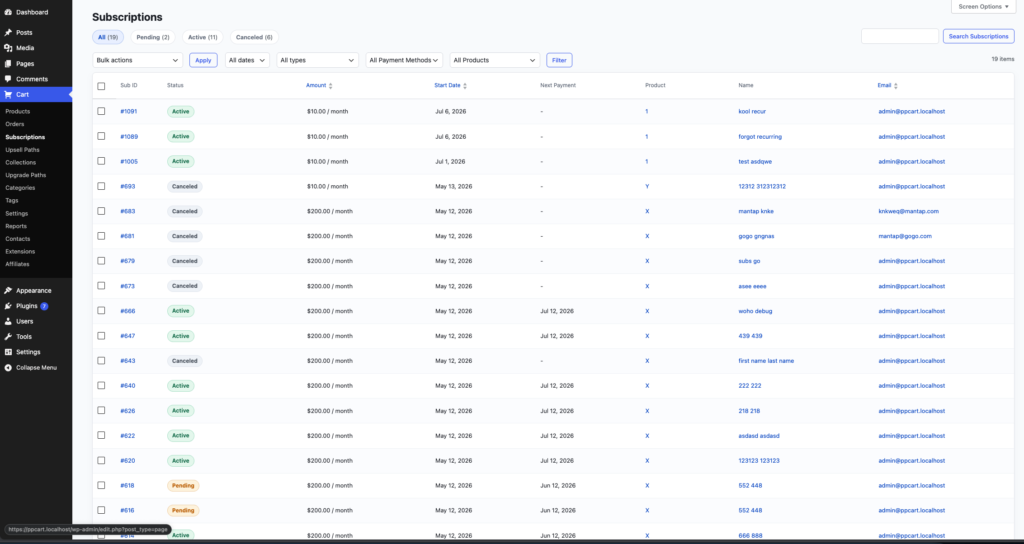Open the All dates dropdown

click(248, 60)
